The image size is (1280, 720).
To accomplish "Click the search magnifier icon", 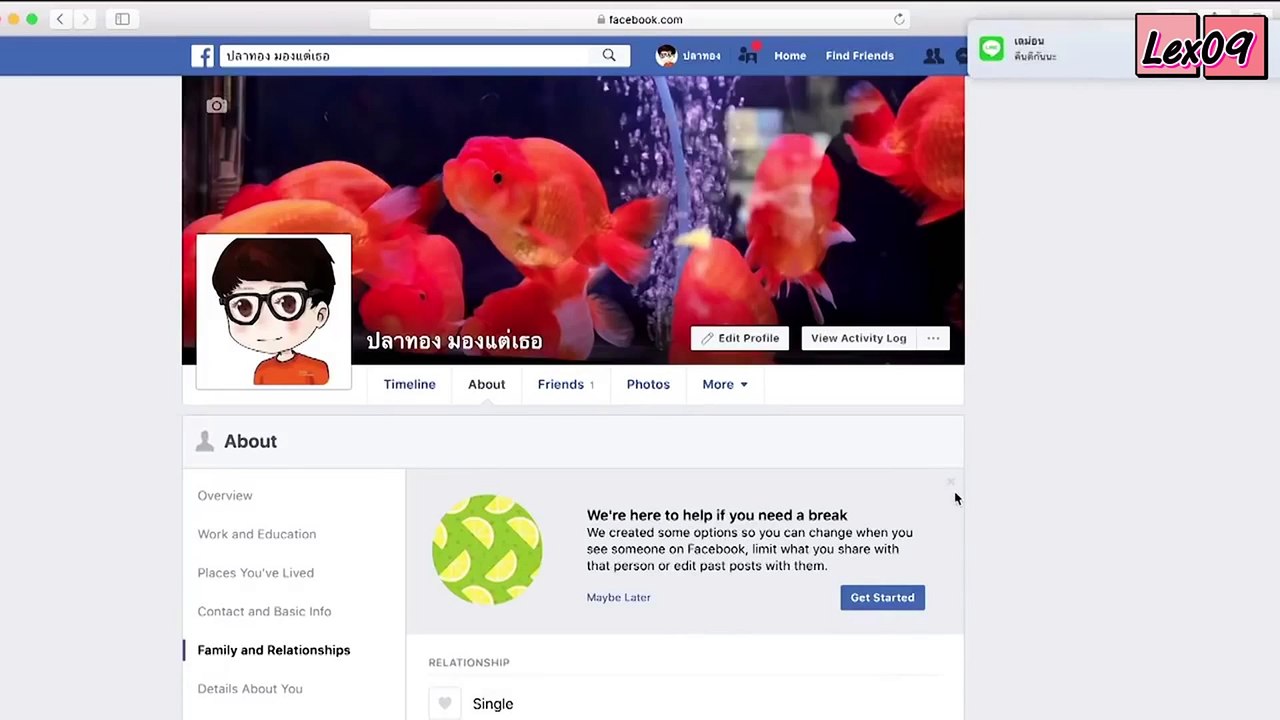I will coord(609,55).
